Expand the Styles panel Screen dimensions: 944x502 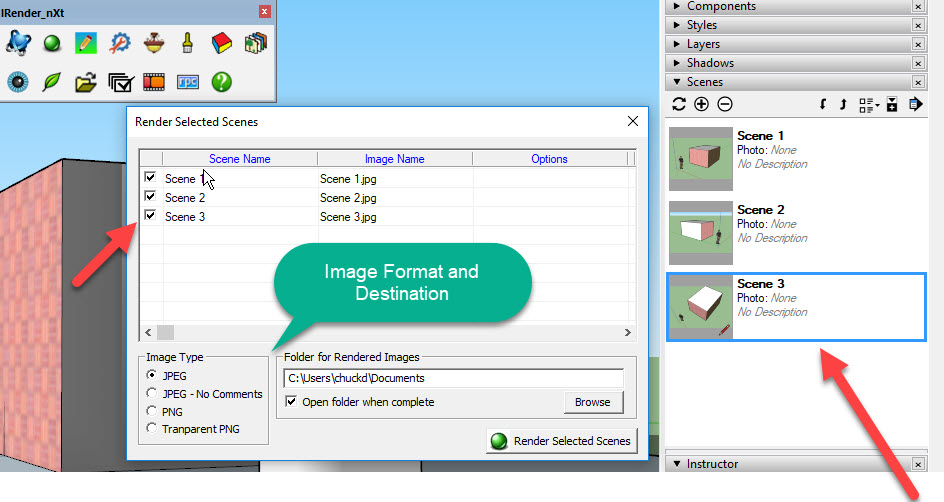coord(676,25)
